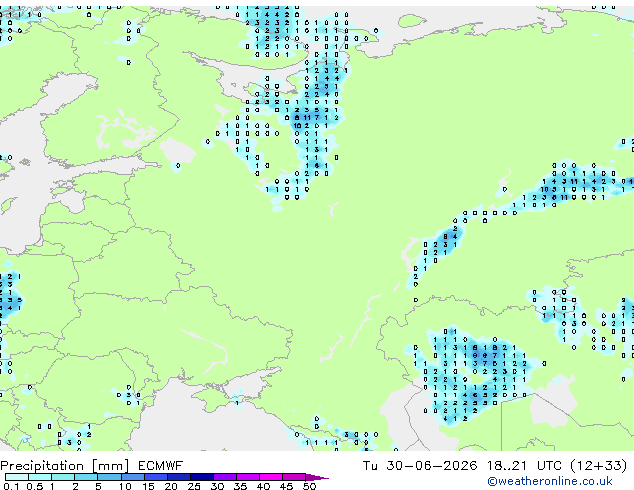Click the "25" legend value
The height and width of the screenshot is (490, 634).
point(194,486)
